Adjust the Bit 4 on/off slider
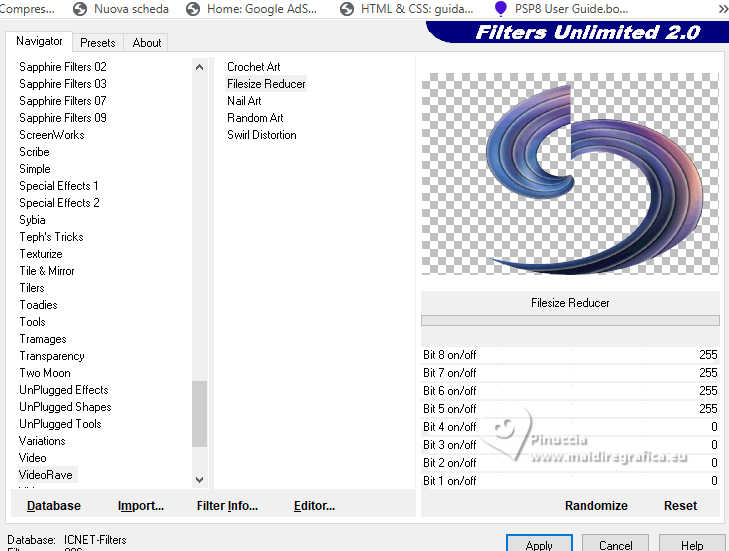This screenshot has width=729, height=551. point(570,427)
